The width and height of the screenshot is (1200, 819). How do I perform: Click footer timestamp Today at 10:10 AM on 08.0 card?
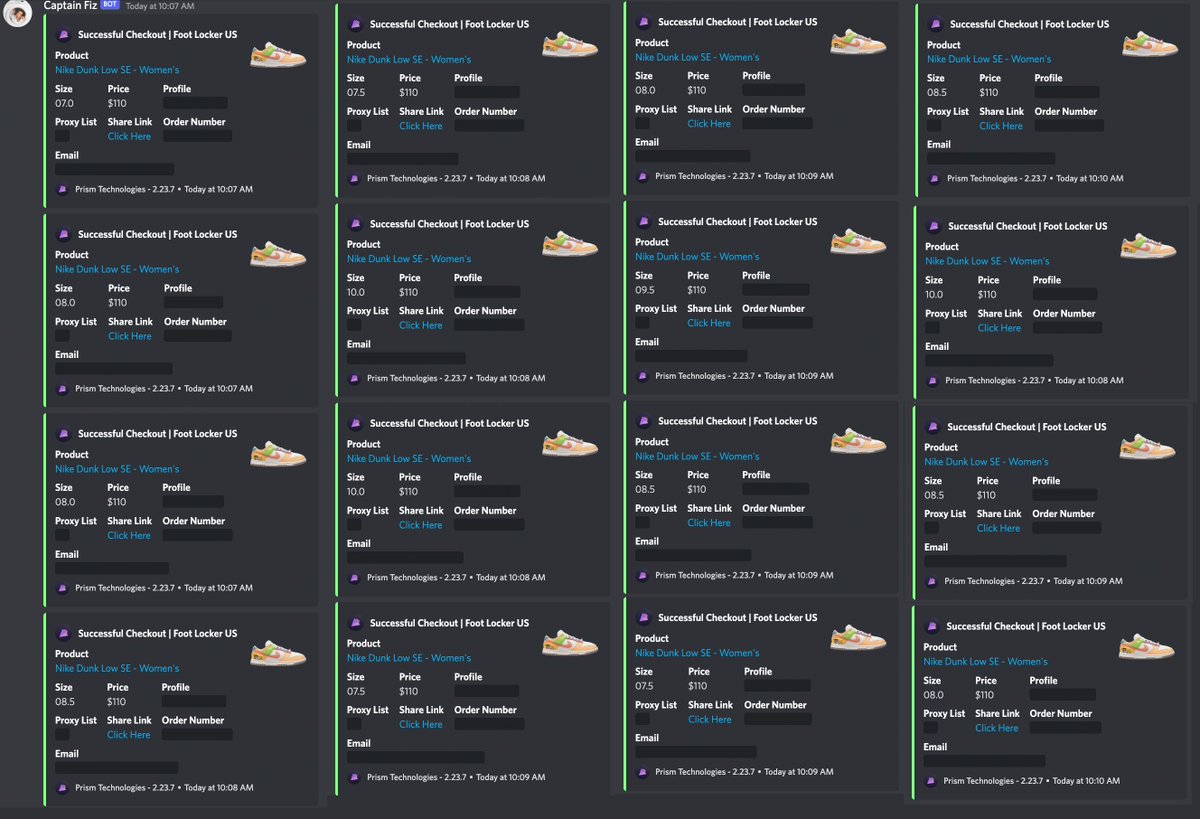(x=1086, y=781)
